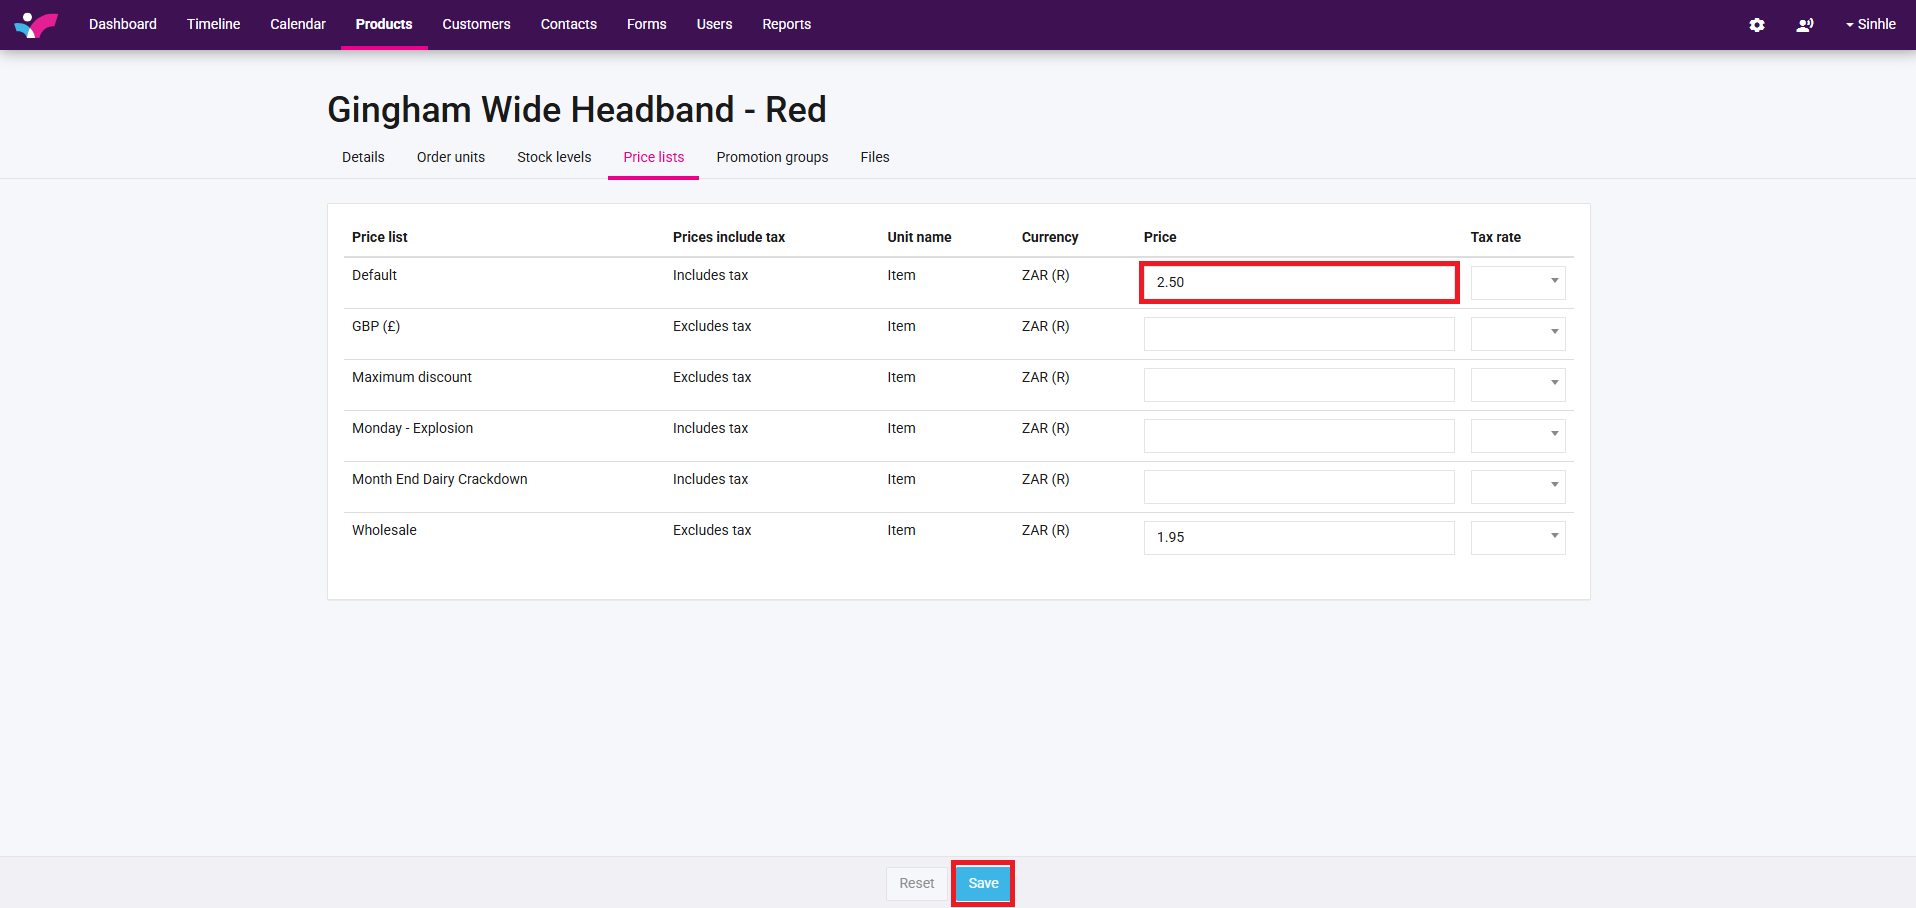Expand GBP (£) tax rate dropdown

point(1517,333)
